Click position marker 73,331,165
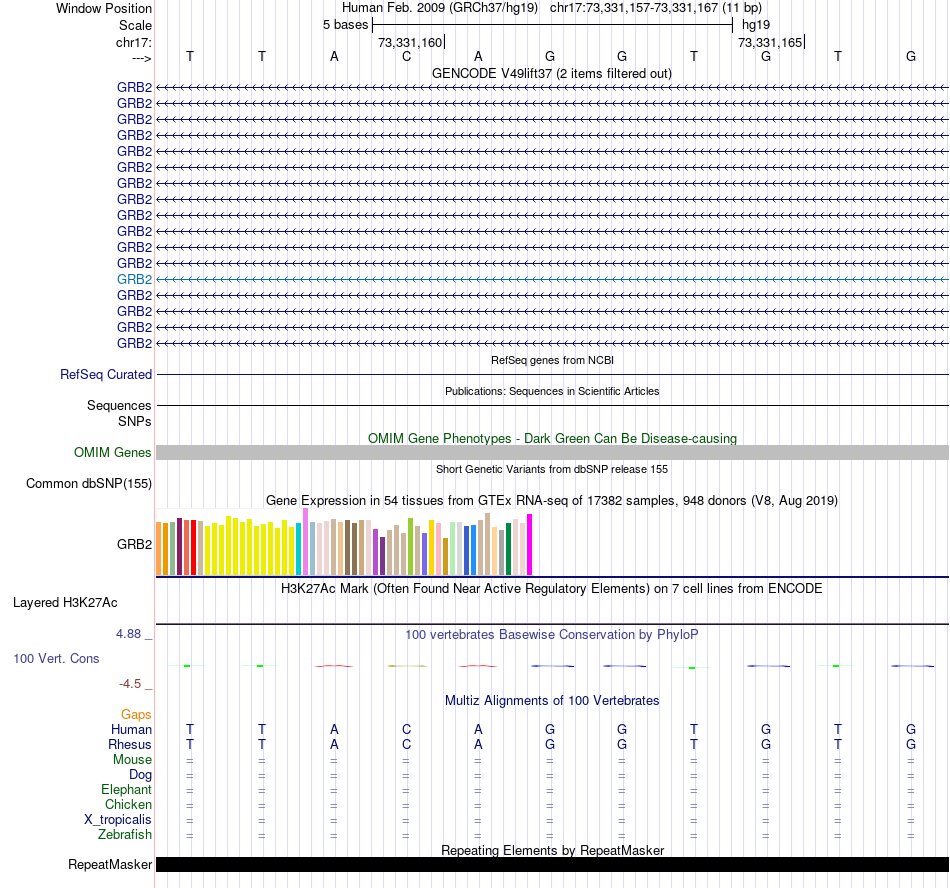950x888 pixels. click(770, 42)
